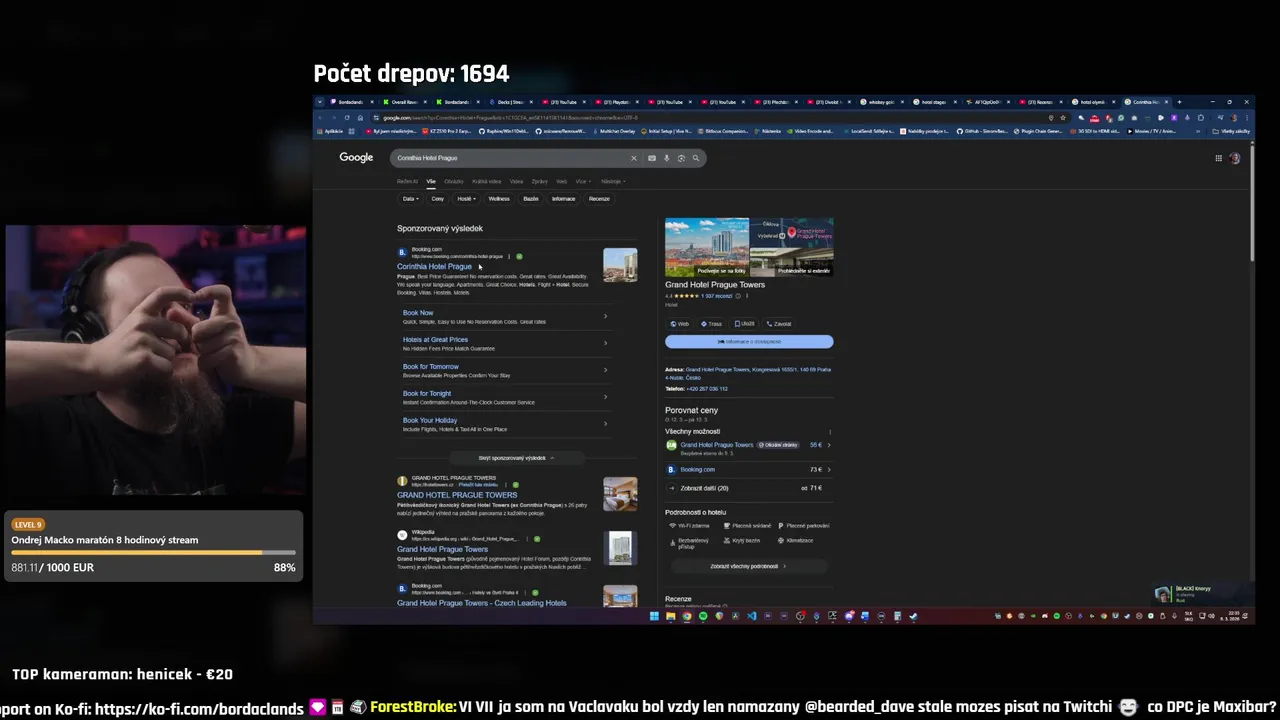1280x720 pixels.
Task: Apply the Wellness filter chip
Action: [499, 199]
